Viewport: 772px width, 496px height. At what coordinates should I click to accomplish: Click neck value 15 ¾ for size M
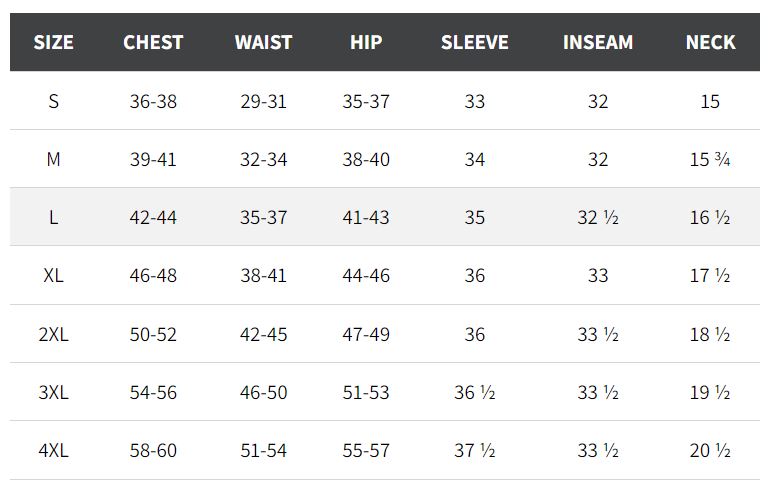point(710,160)
